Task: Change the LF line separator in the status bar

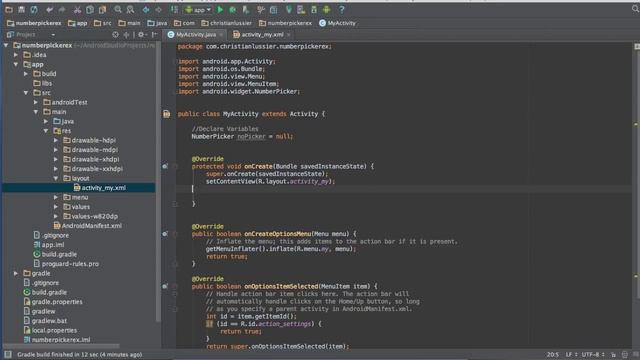Action: pos(571,354)
